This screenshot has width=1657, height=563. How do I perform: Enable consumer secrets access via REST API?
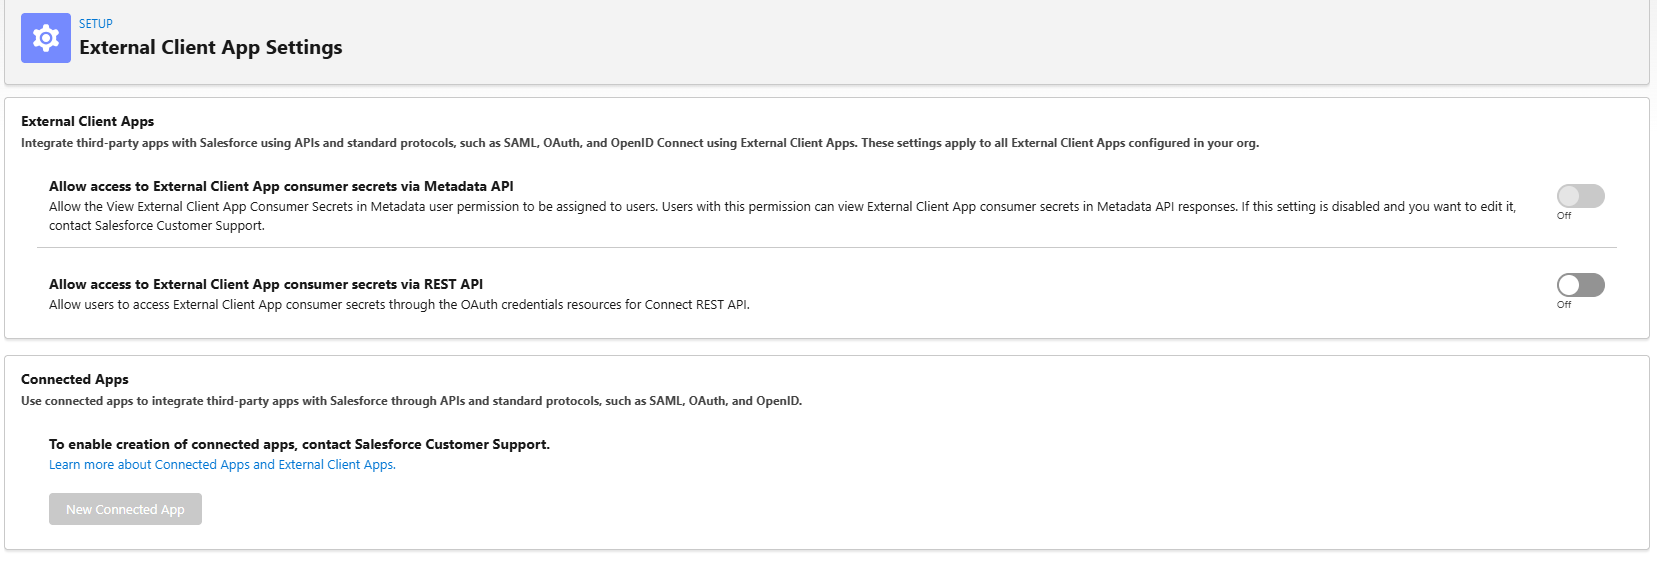click(1580, 285)
